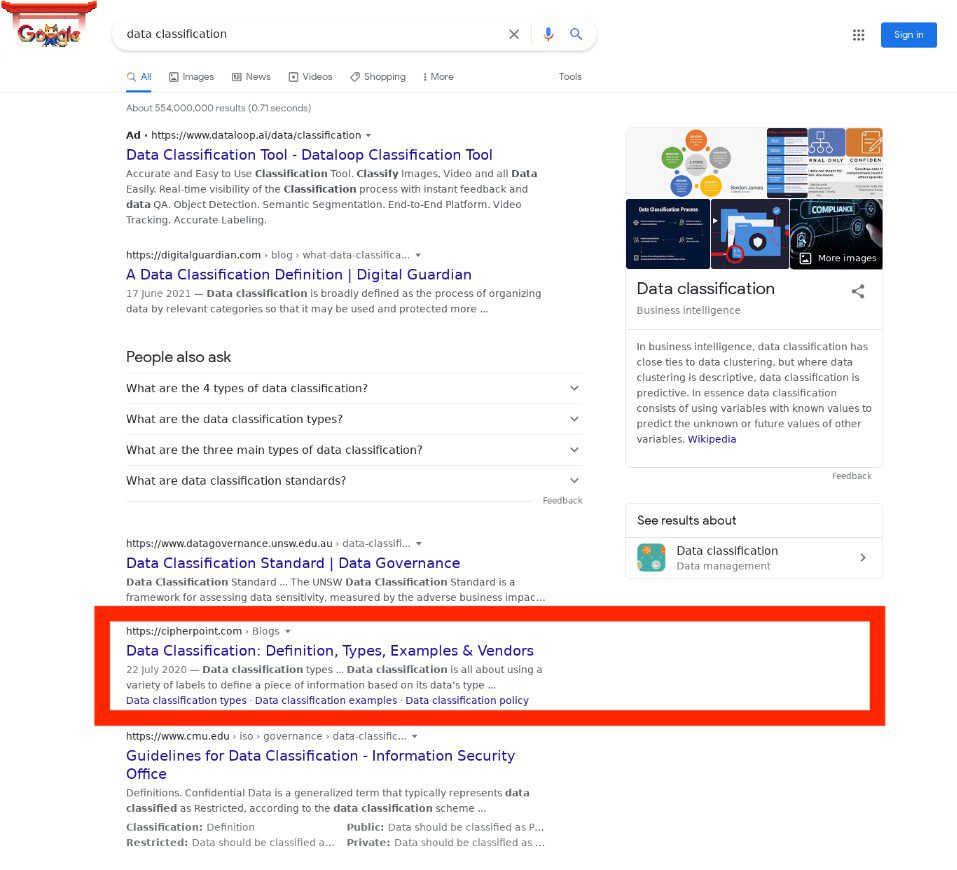
Task: Follow the 'Data classification examples' sitelink
Action: 326,700
